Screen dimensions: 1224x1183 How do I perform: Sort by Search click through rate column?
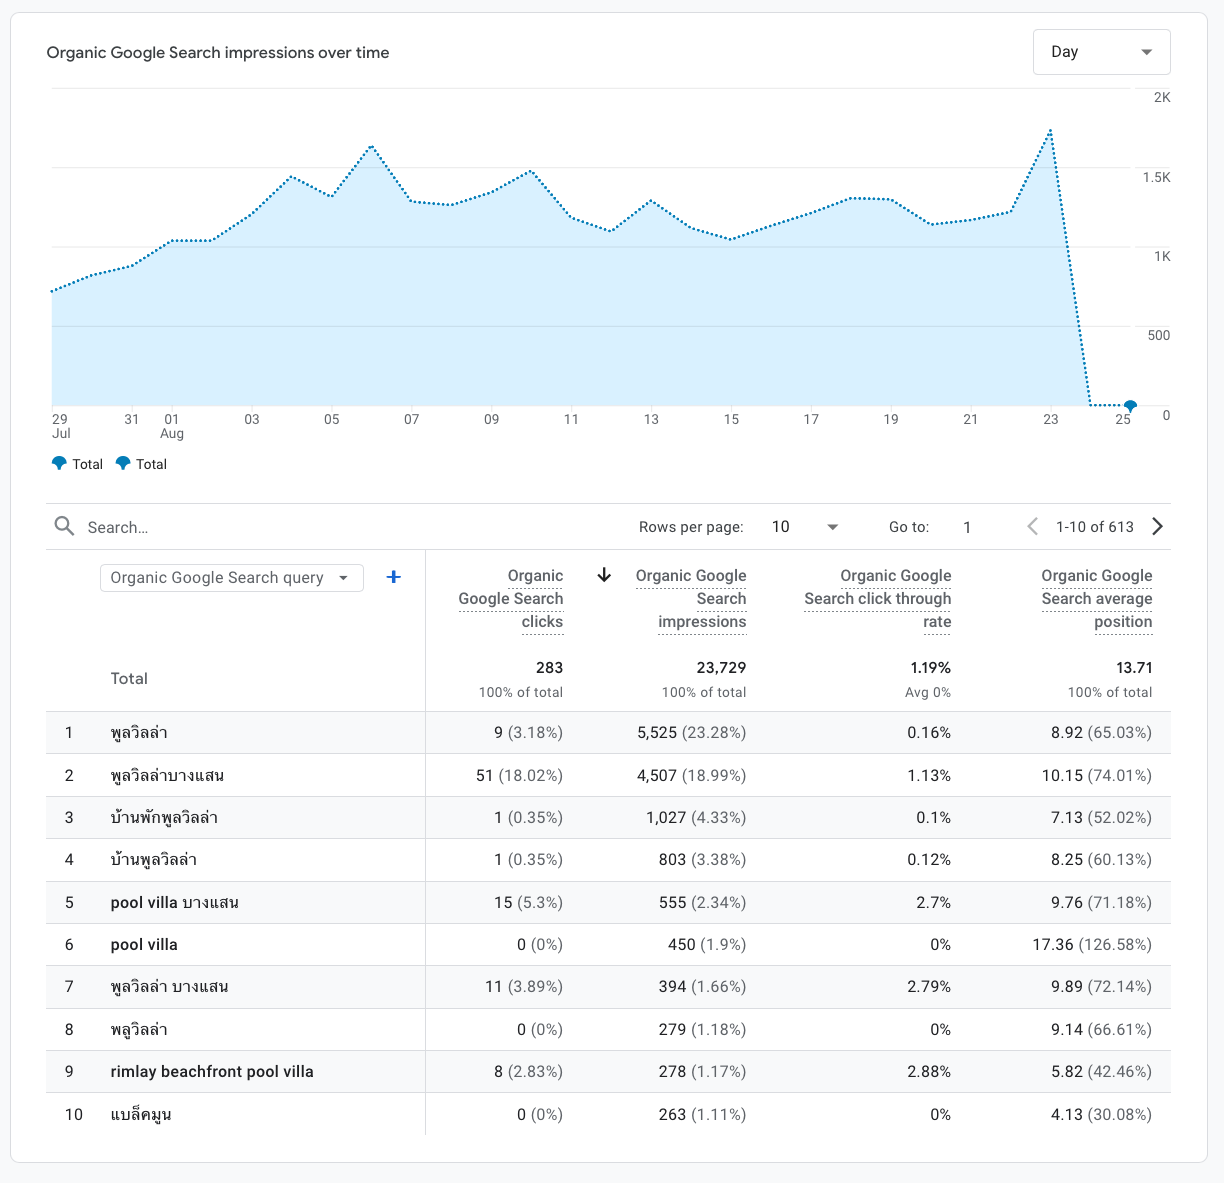[x=877, y=598]
